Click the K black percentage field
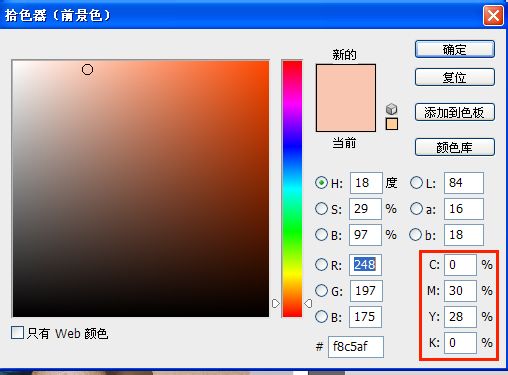 [460, 343]
